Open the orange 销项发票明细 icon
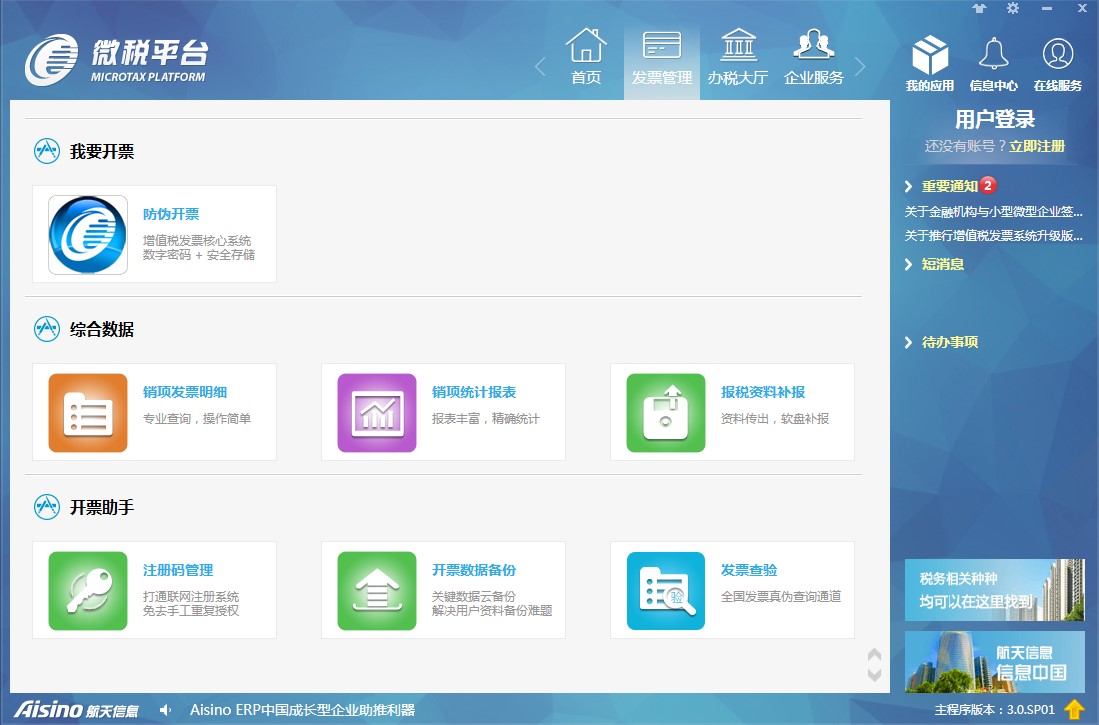The image size is (1099, 725). [x=88, y=413]
